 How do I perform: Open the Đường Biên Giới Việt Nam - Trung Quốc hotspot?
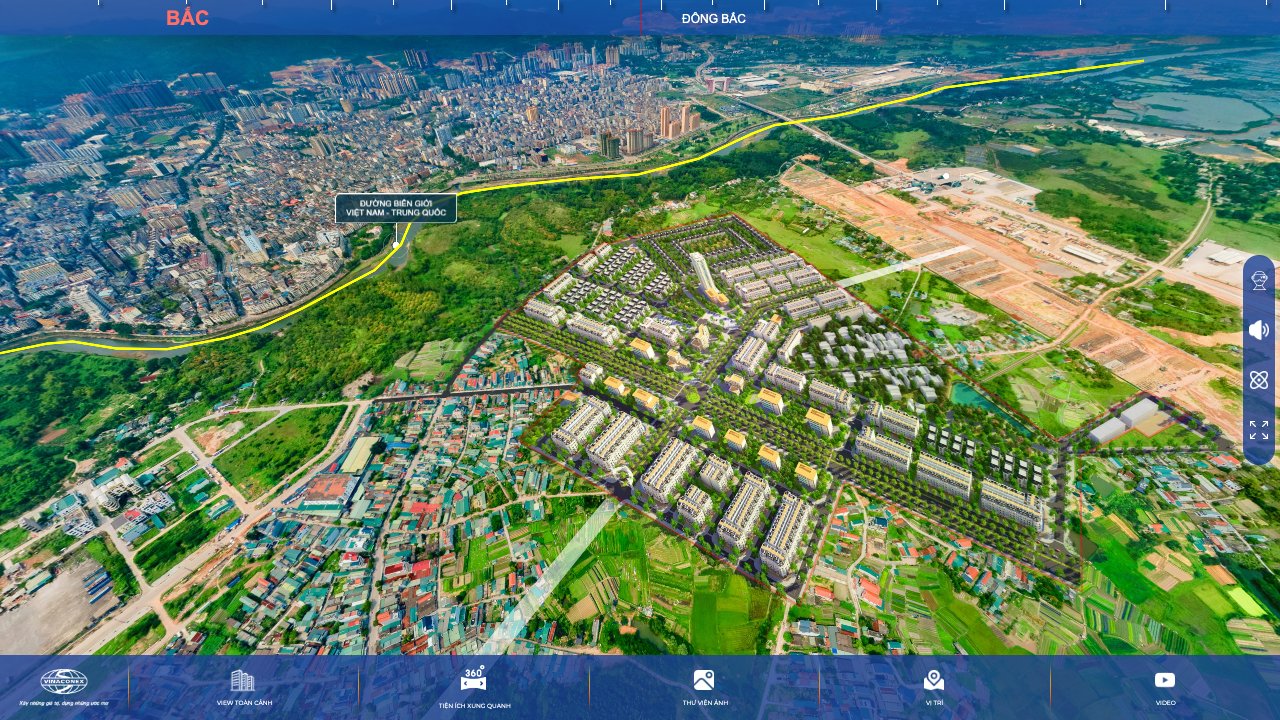[396, 208]
